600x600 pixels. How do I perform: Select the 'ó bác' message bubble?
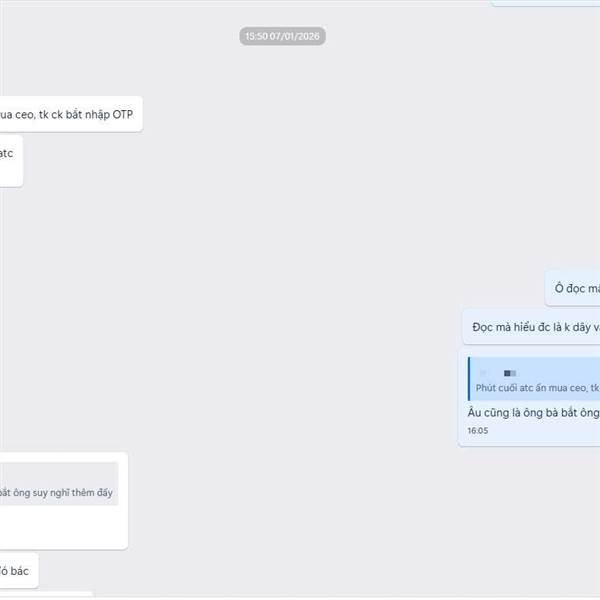(19, 571)
